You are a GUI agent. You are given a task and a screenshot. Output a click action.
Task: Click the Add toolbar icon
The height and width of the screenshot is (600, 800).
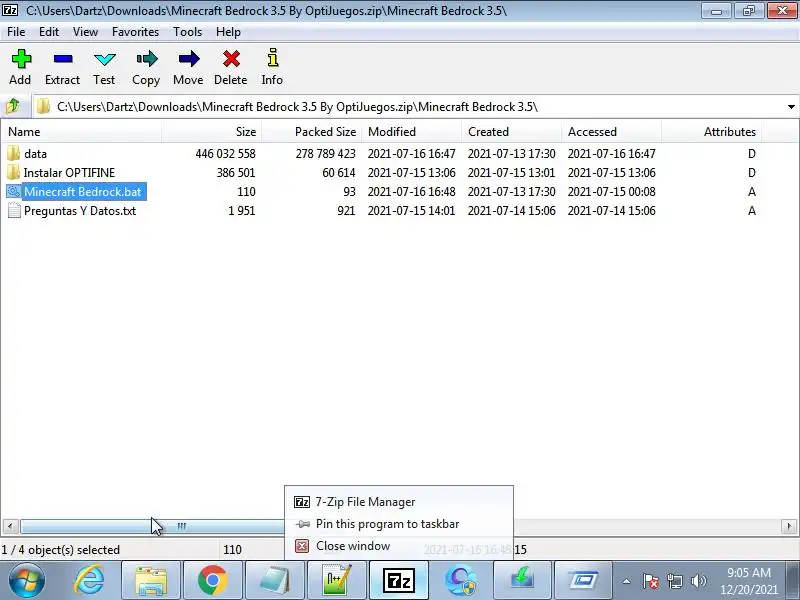pos(20,59)
